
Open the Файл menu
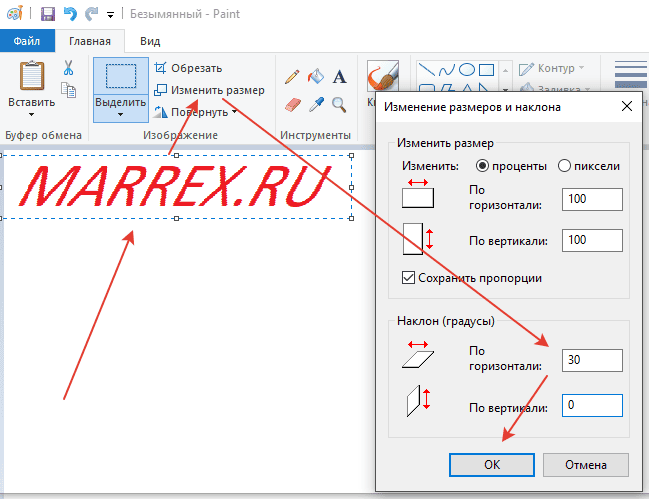coord(27,41)
